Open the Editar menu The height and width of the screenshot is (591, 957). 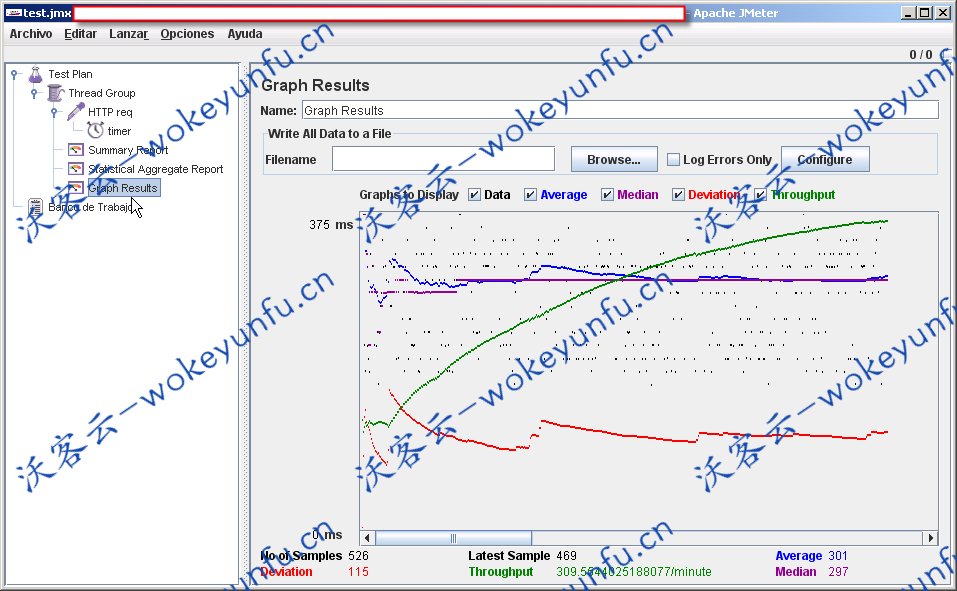pyautogui.click(x=81, y=34)
